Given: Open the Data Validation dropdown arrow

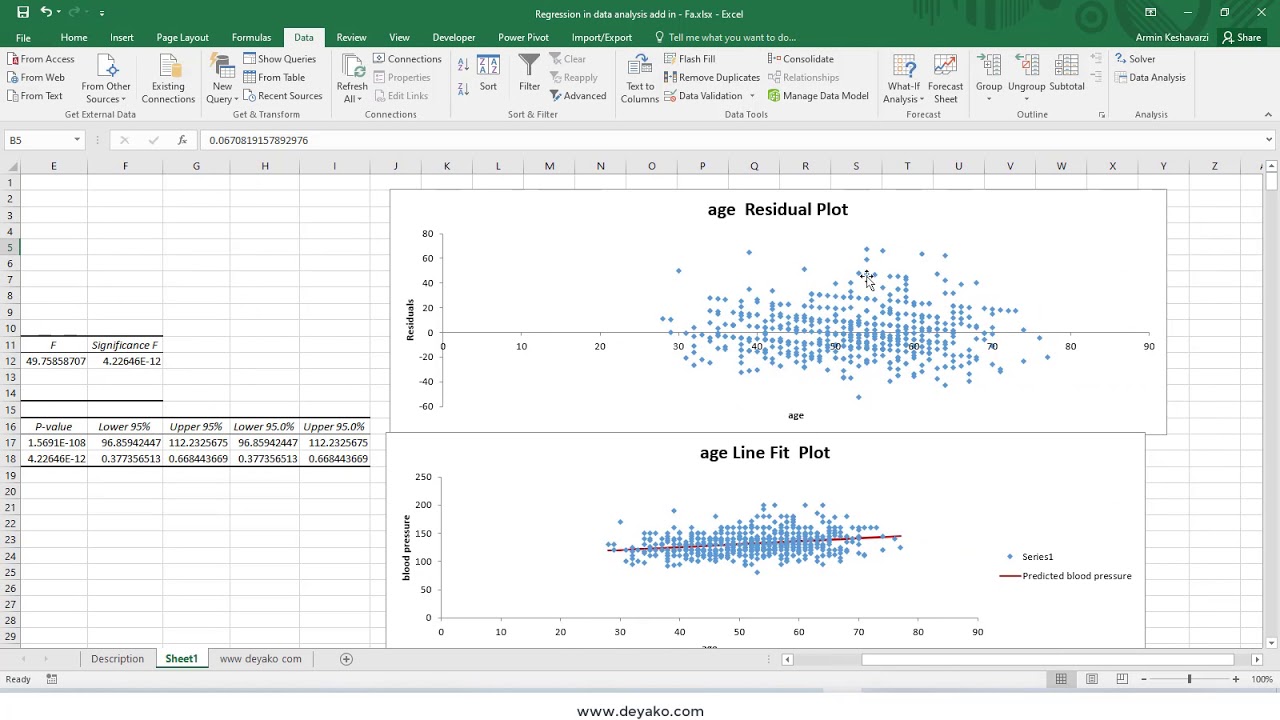Looking at the screenshot, I should pyautogui.click(x=752, y=96).
